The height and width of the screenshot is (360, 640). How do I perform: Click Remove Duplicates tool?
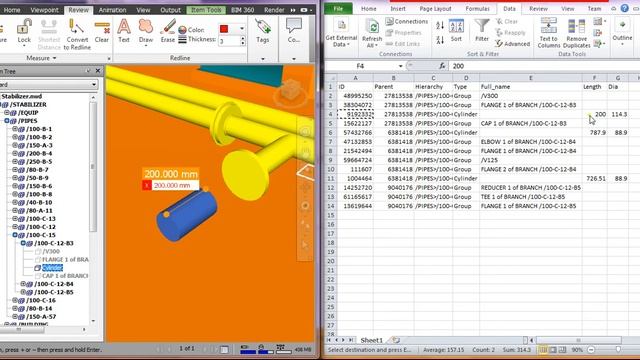coord(576,33)
